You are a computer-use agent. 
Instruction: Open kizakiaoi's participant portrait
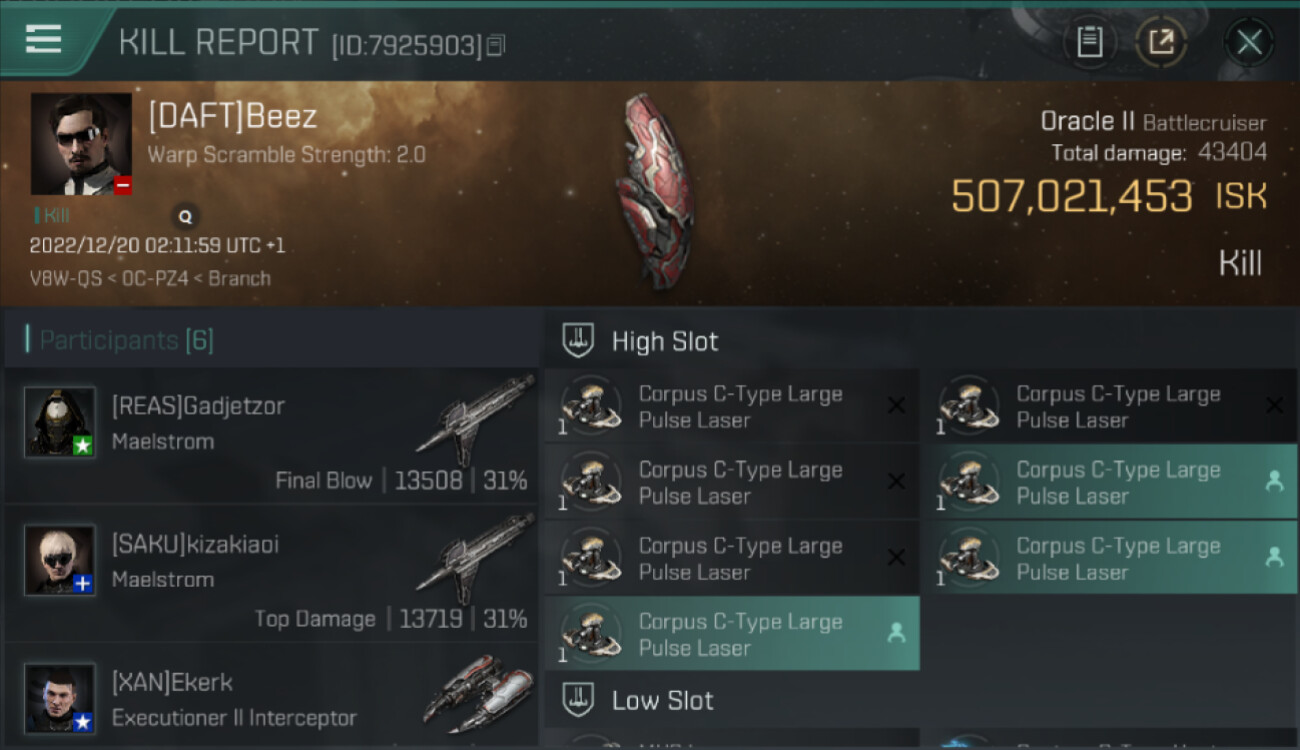pyautogui.click(x=60, y=560)
